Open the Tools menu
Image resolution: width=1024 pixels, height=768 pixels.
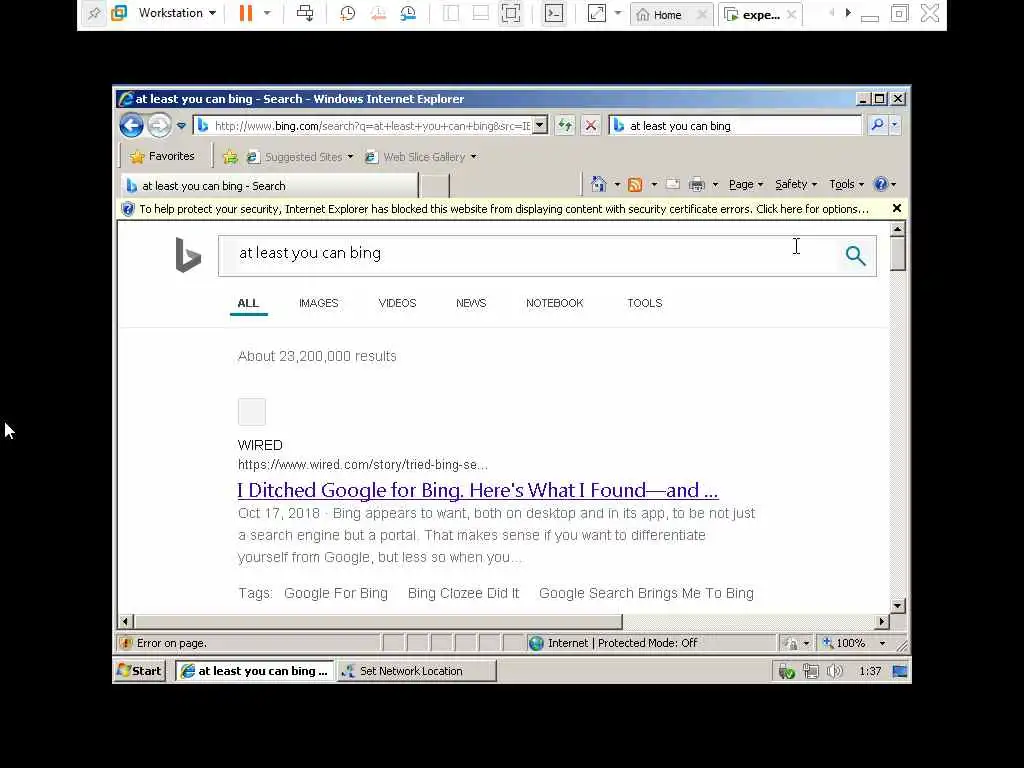(x=846, y=184)
